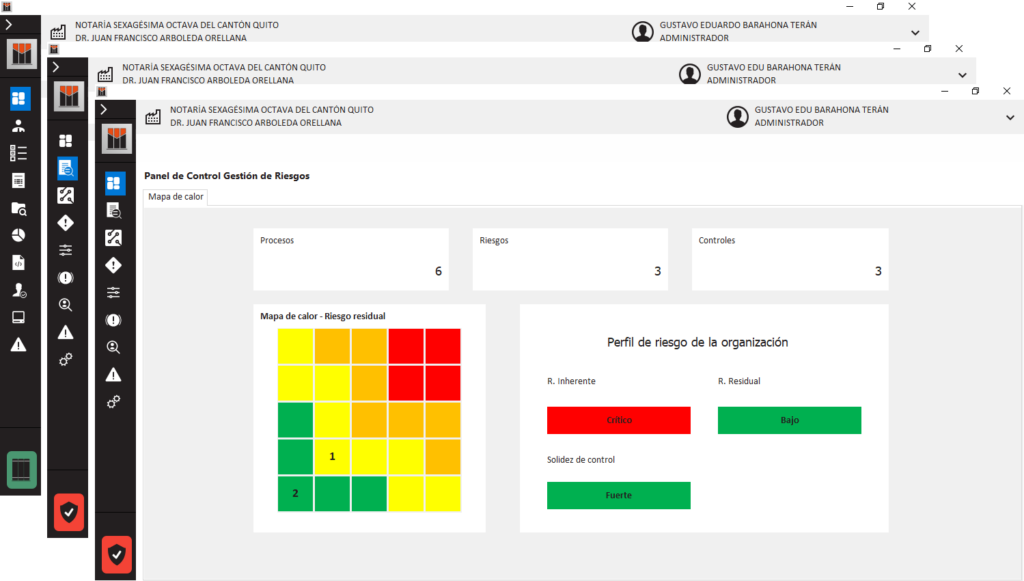
Task: Select the highlighted document search icon in the middle sidebar
Action: point(67,168)
